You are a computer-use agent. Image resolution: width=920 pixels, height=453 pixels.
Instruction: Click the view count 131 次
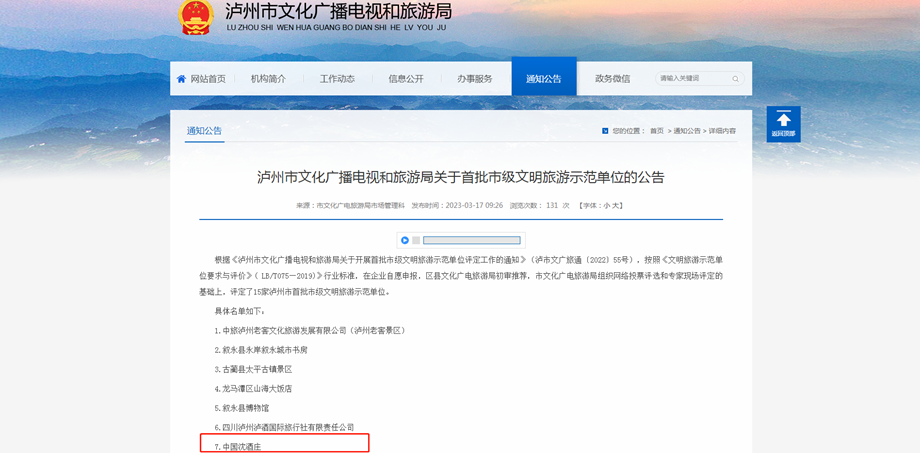557,205
